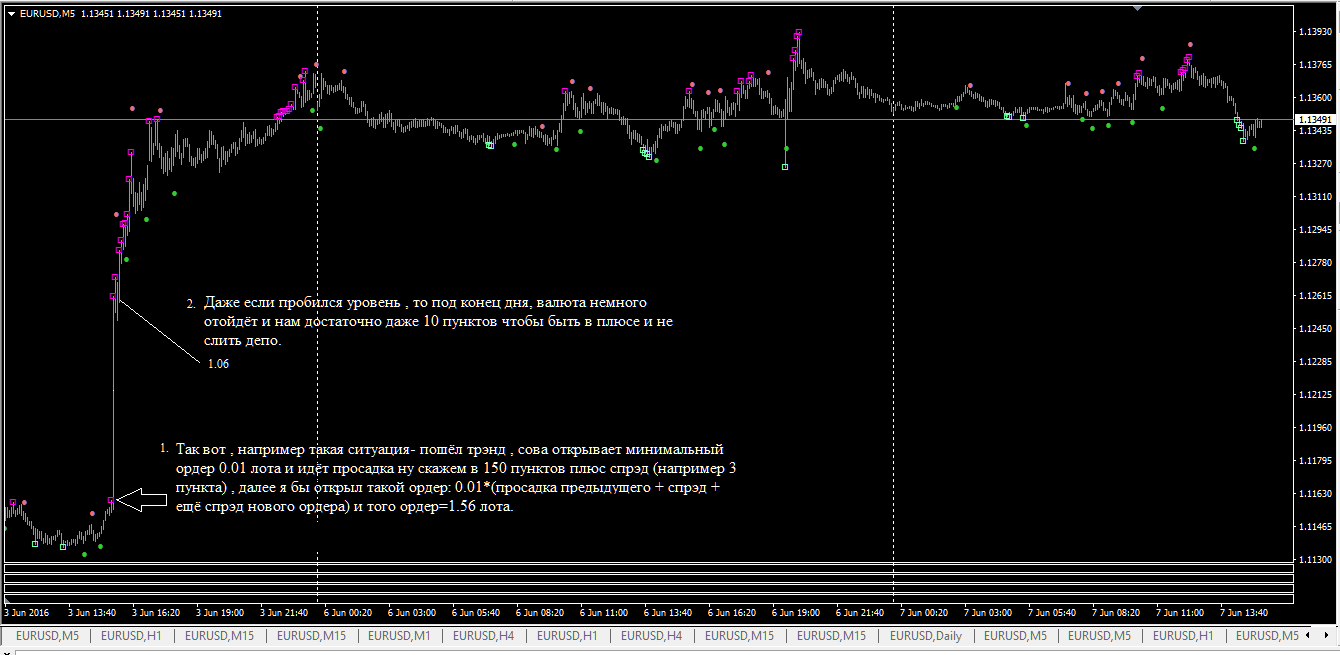Click the 7 Jun 11:00 time label

[x=1180, y=612]
